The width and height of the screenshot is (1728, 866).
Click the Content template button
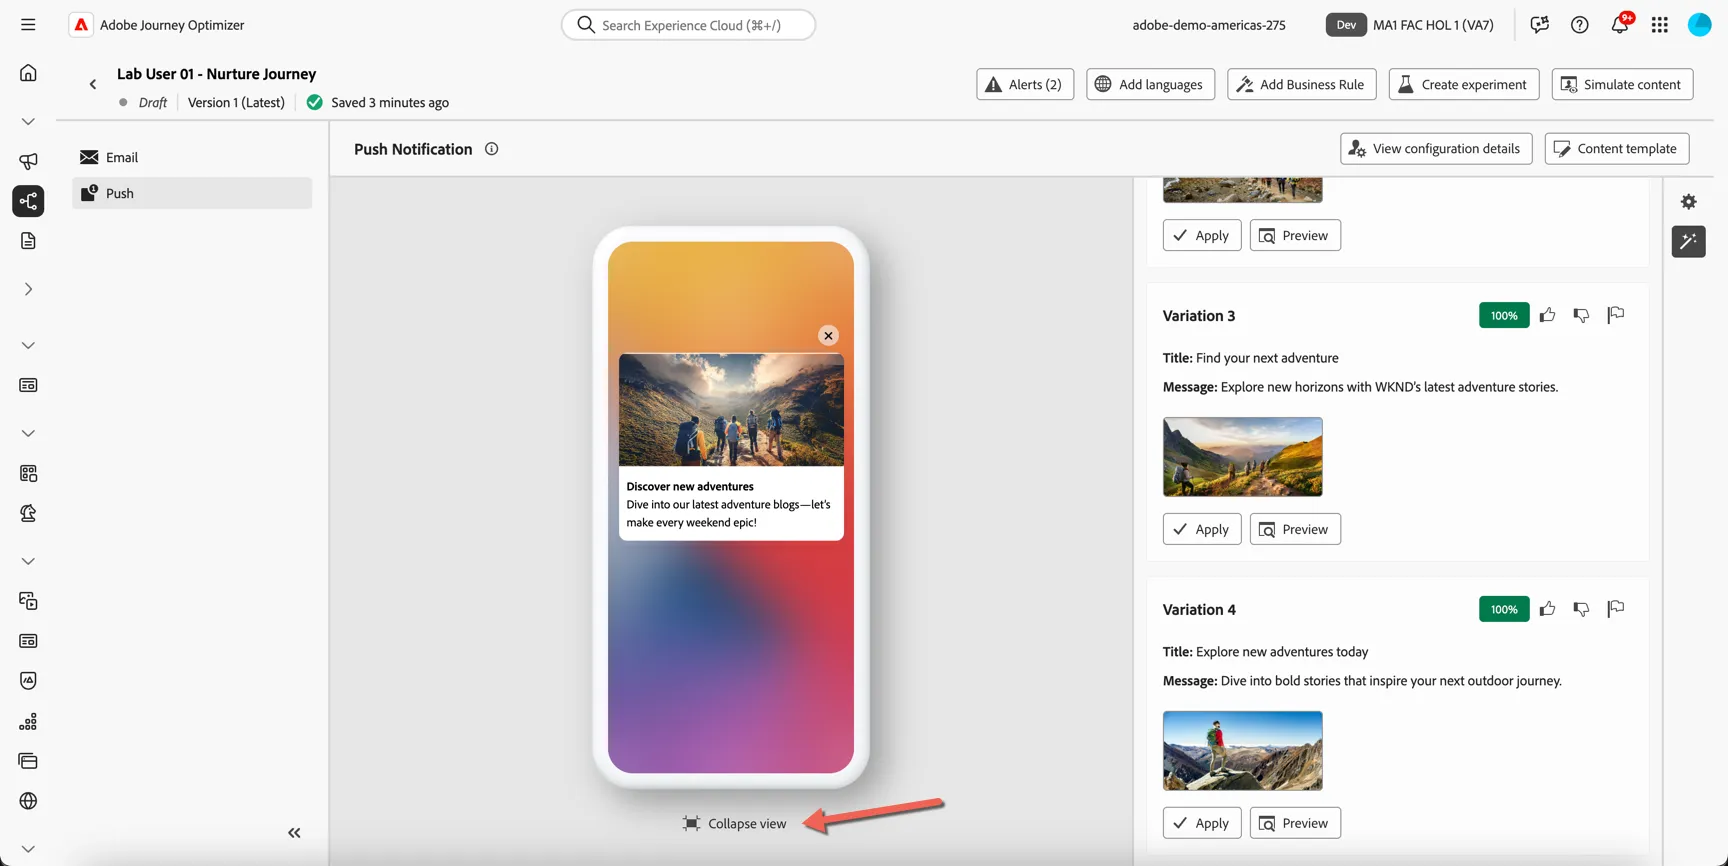(1617, 149)
